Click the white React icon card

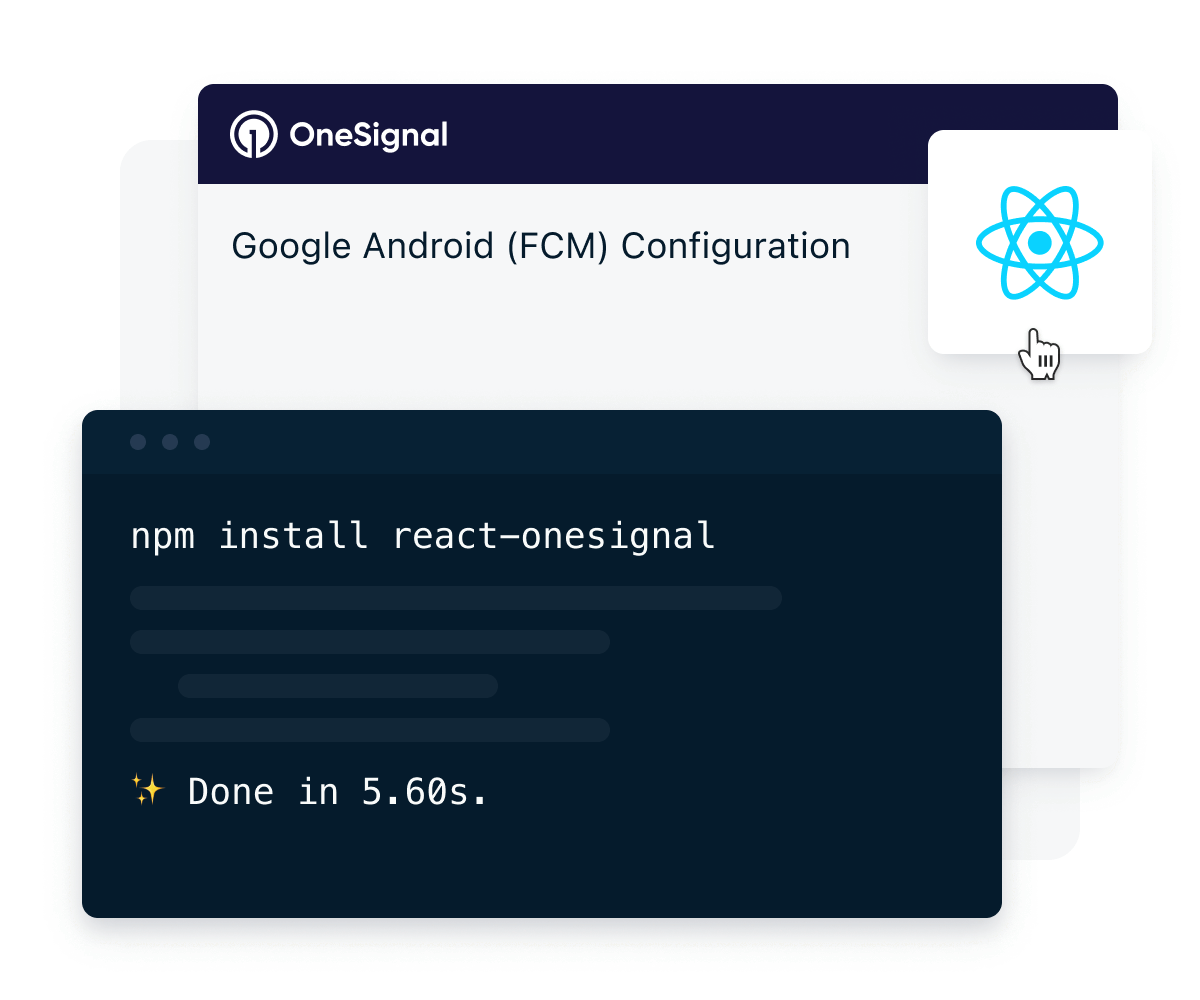[x=1040, y=240]
